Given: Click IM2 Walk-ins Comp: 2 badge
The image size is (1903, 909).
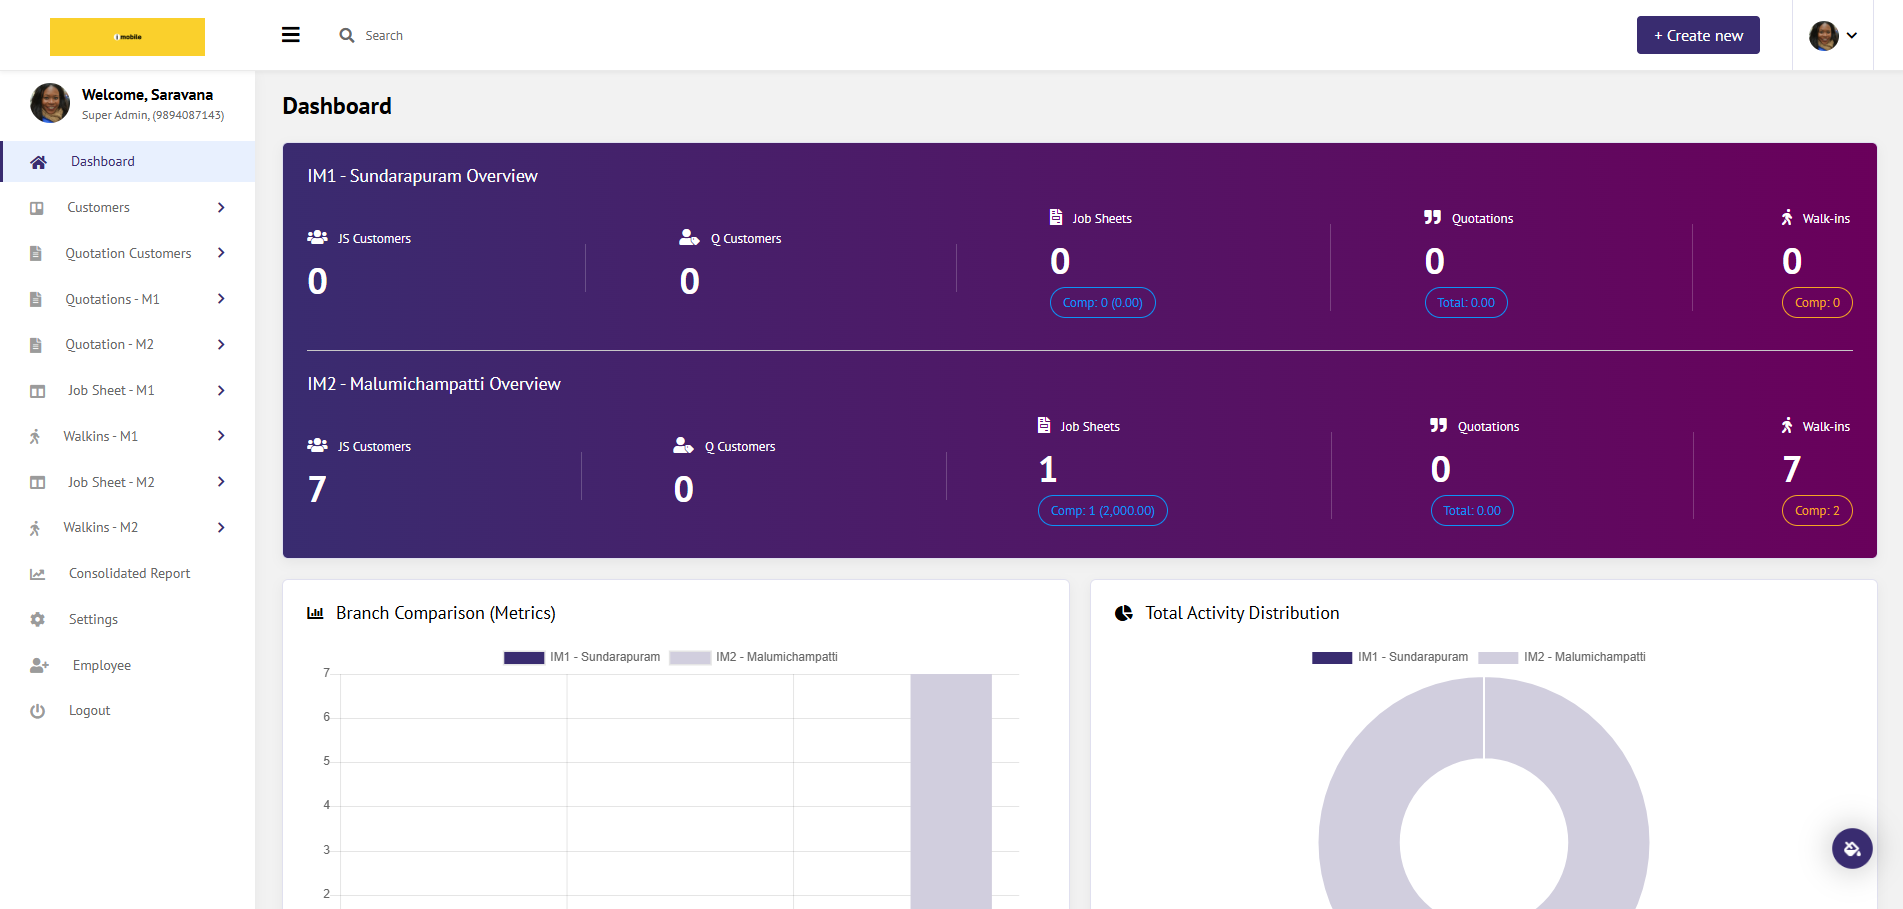Looking at the screenshot, I should (x=1817, y=511).
